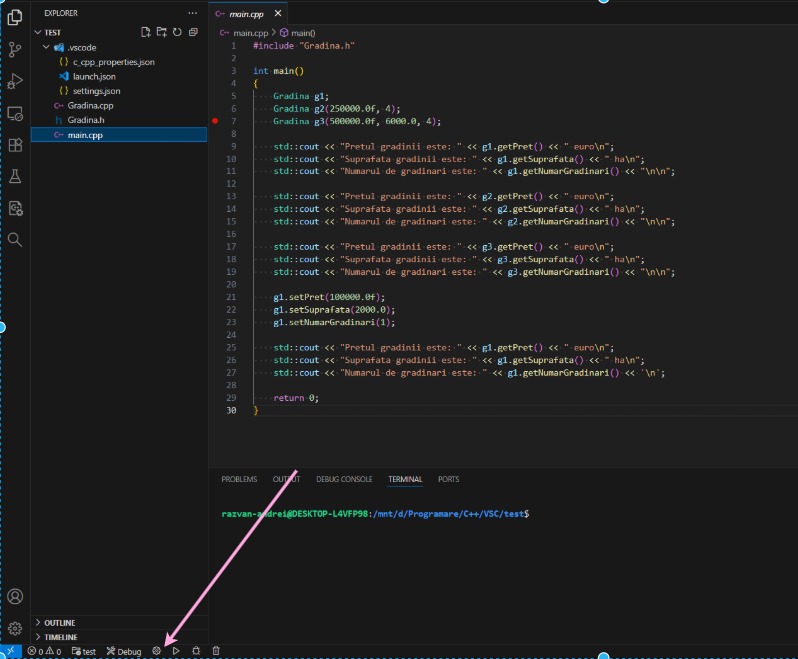Switch to the PROBLEMS tab
This screenshot has width=798, height=659.
coord(239,479)
